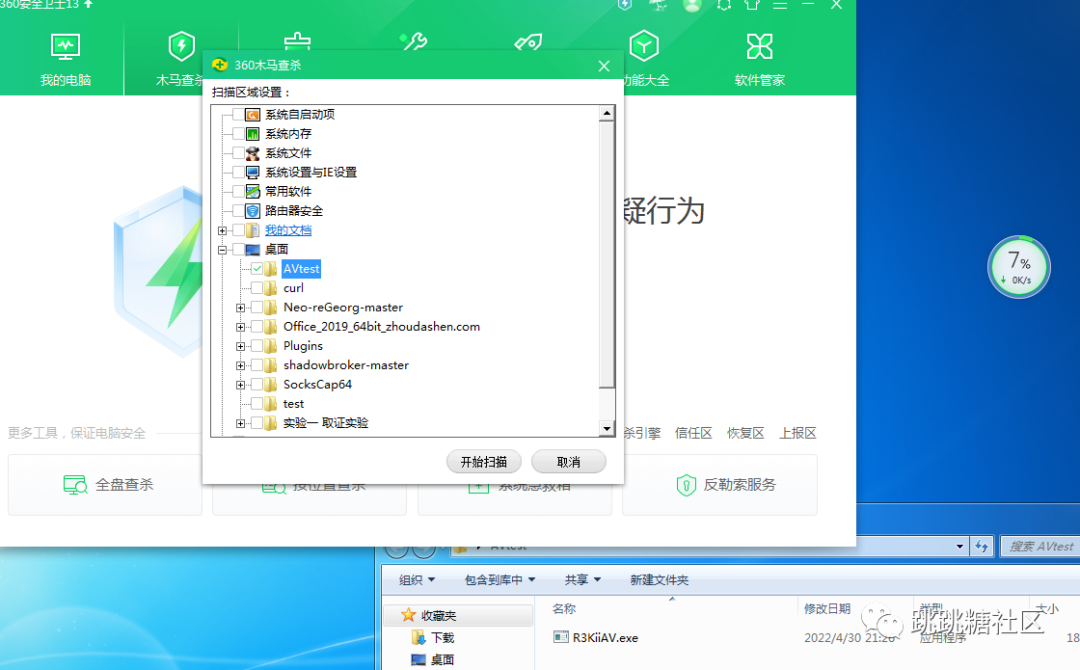Click the 系统设置与IE设置 monitor icon
The image size is (1080, 670).
pyautogui.click(x=253, y=172)
